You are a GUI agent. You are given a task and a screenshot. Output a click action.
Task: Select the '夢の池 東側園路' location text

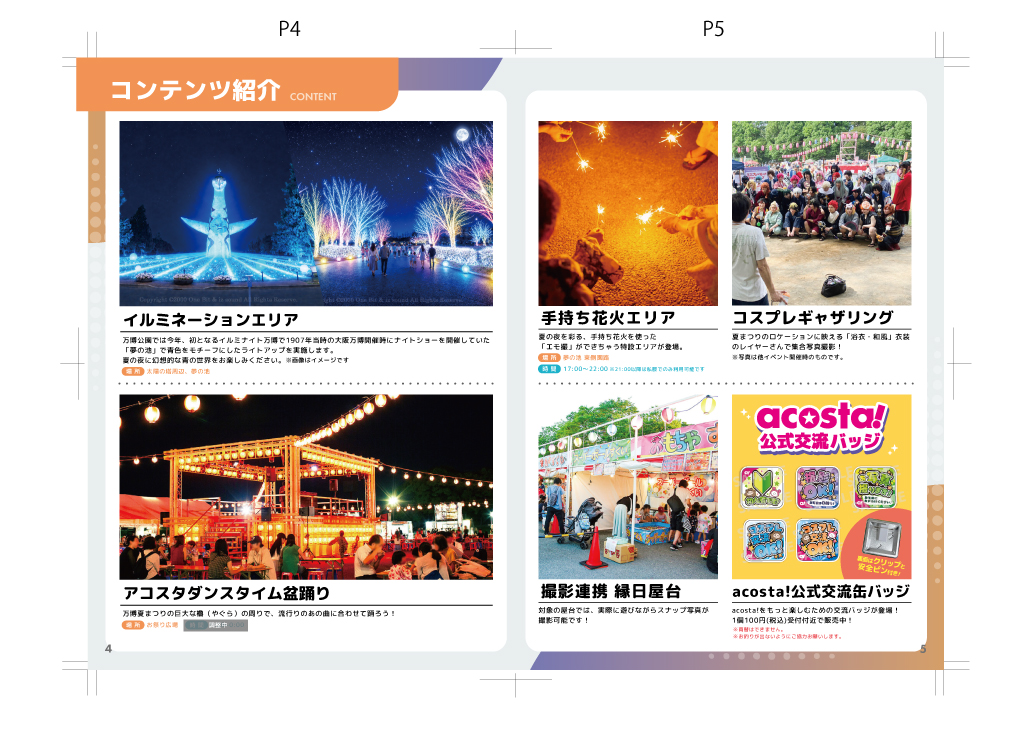coord(586,358)
